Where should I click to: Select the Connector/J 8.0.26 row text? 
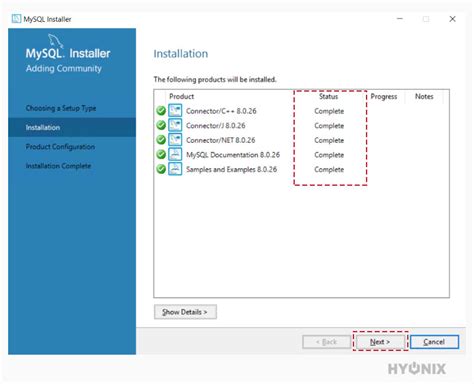(x=216, y=126)
